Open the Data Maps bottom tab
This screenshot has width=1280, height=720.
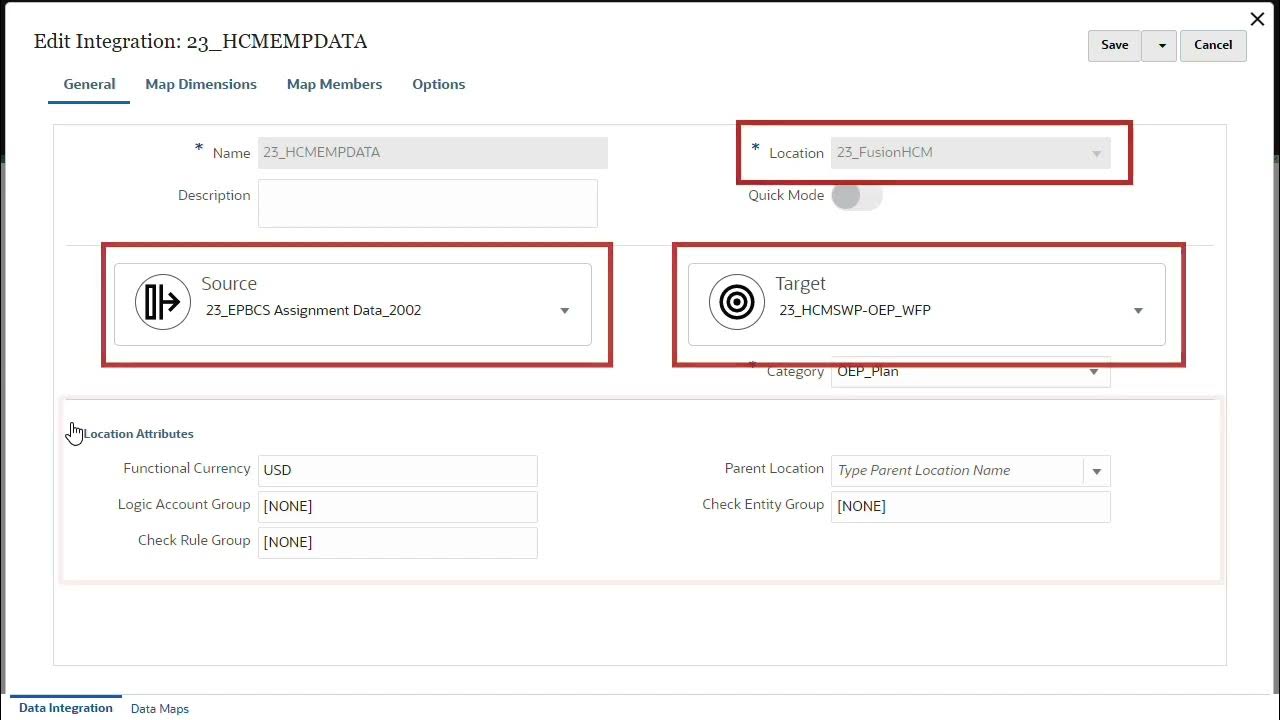point(160,709)
